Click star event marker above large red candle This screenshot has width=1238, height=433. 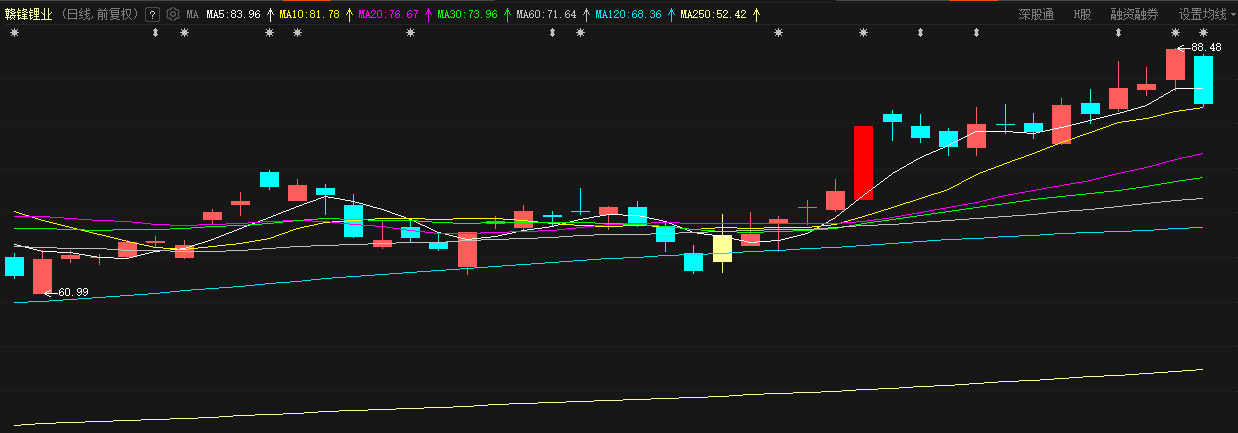click(864, 34)
